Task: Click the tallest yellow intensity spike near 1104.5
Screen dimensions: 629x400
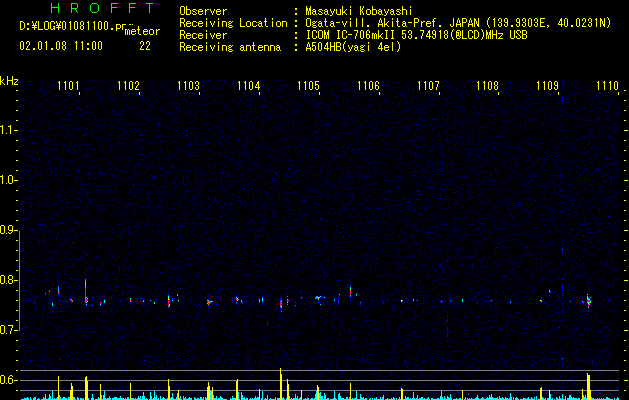Action: point(281,384)
